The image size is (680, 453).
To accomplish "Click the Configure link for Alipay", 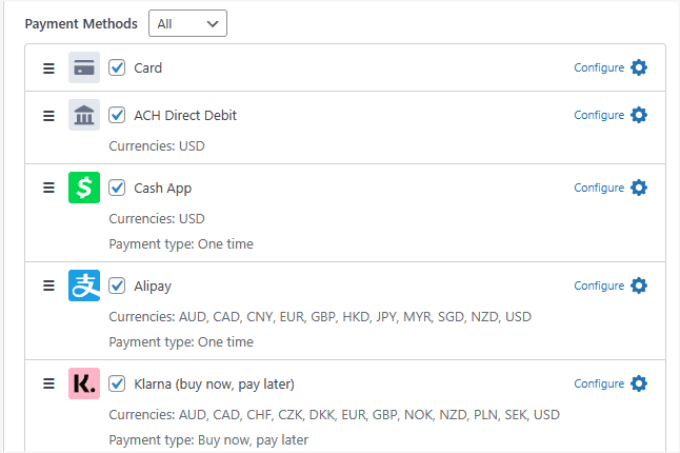I will click(599, 286).
